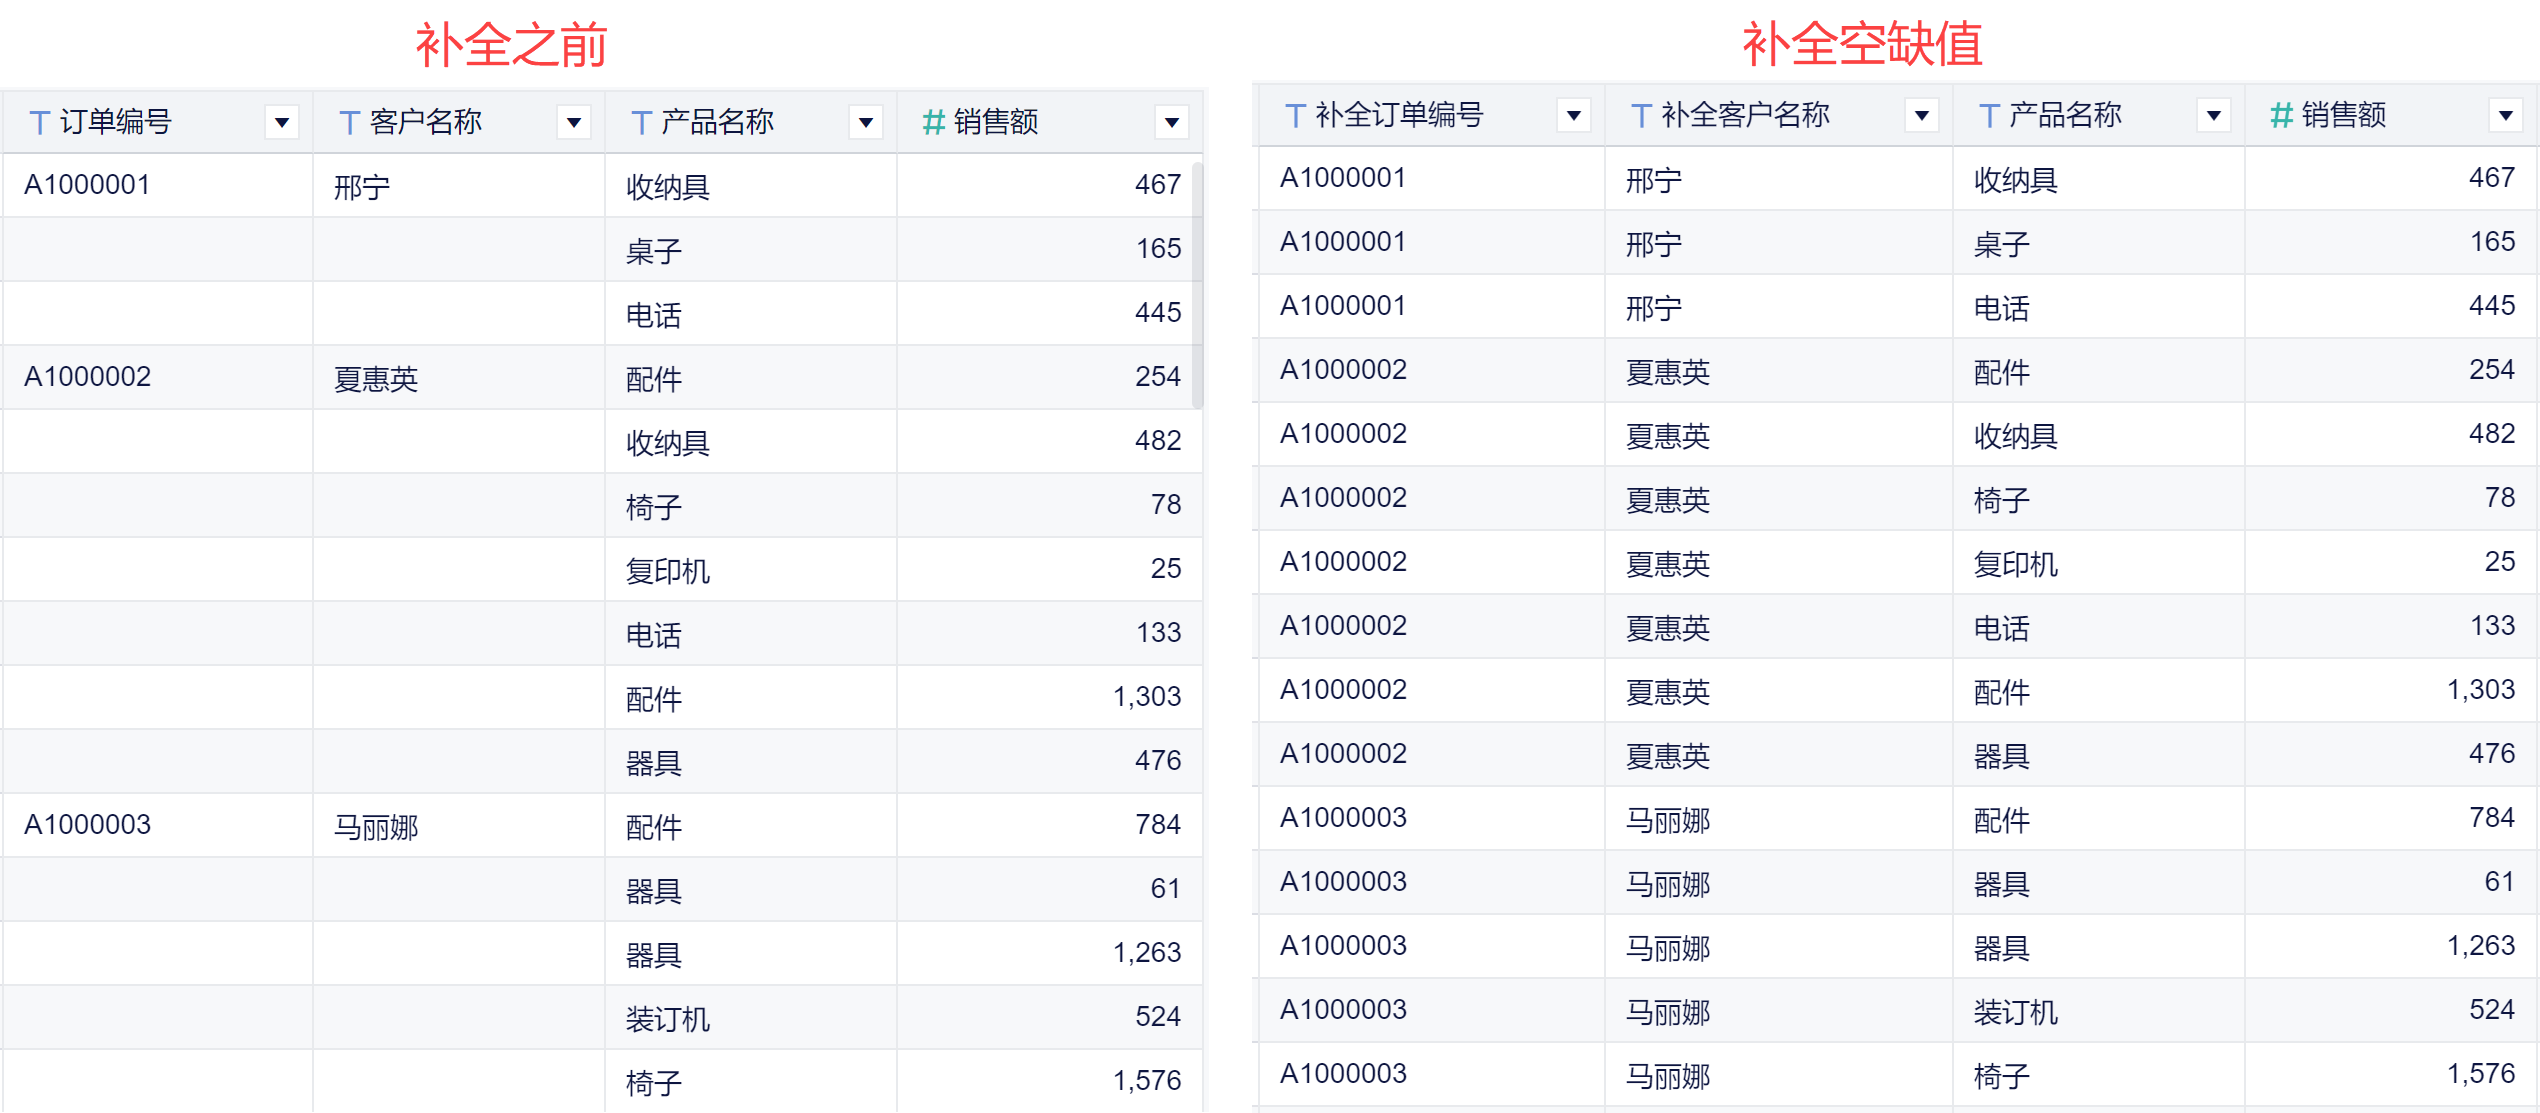Viewport: 2540px width, 1113px height.
Task: Open the 客户名称 column dropdown arrow
Action: coord(574,122)
